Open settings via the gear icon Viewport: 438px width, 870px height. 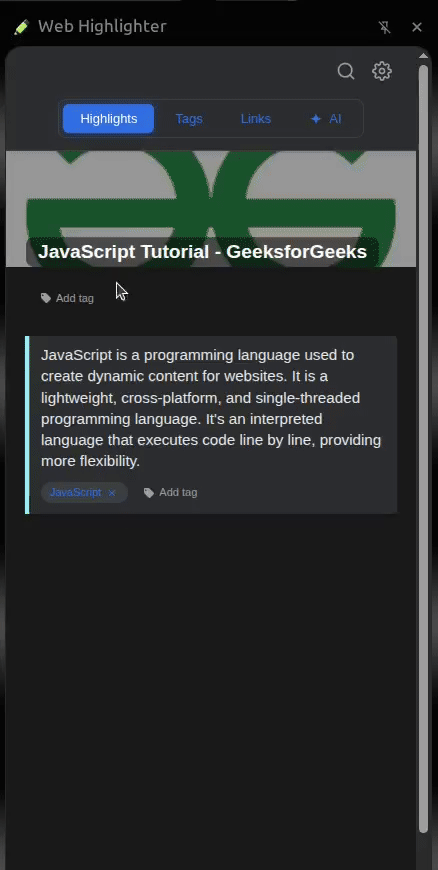pyautogui.click(x=382, y=71)
